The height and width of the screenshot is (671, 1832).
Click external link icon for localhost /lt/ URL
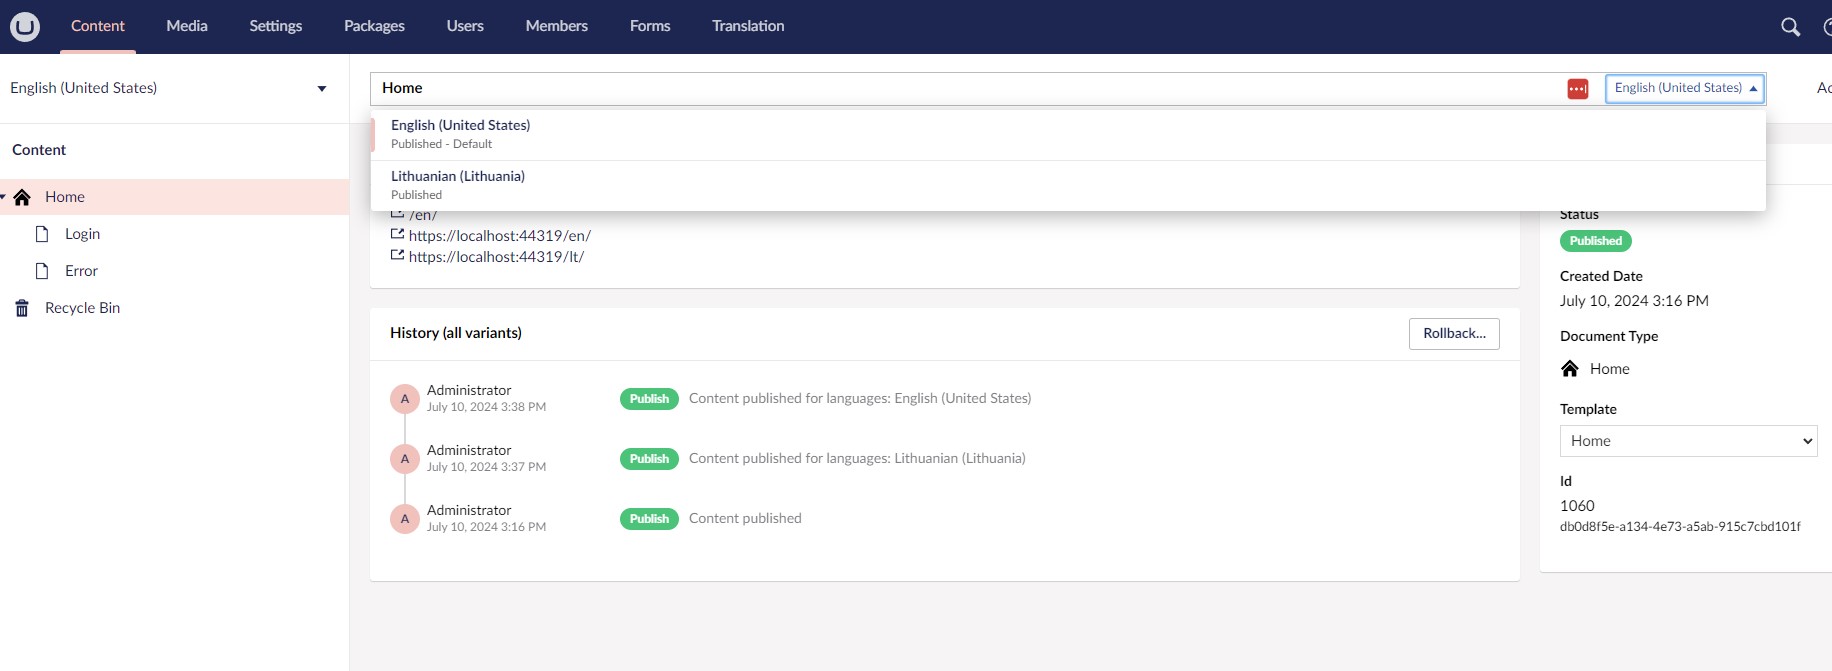click(397, 256)
